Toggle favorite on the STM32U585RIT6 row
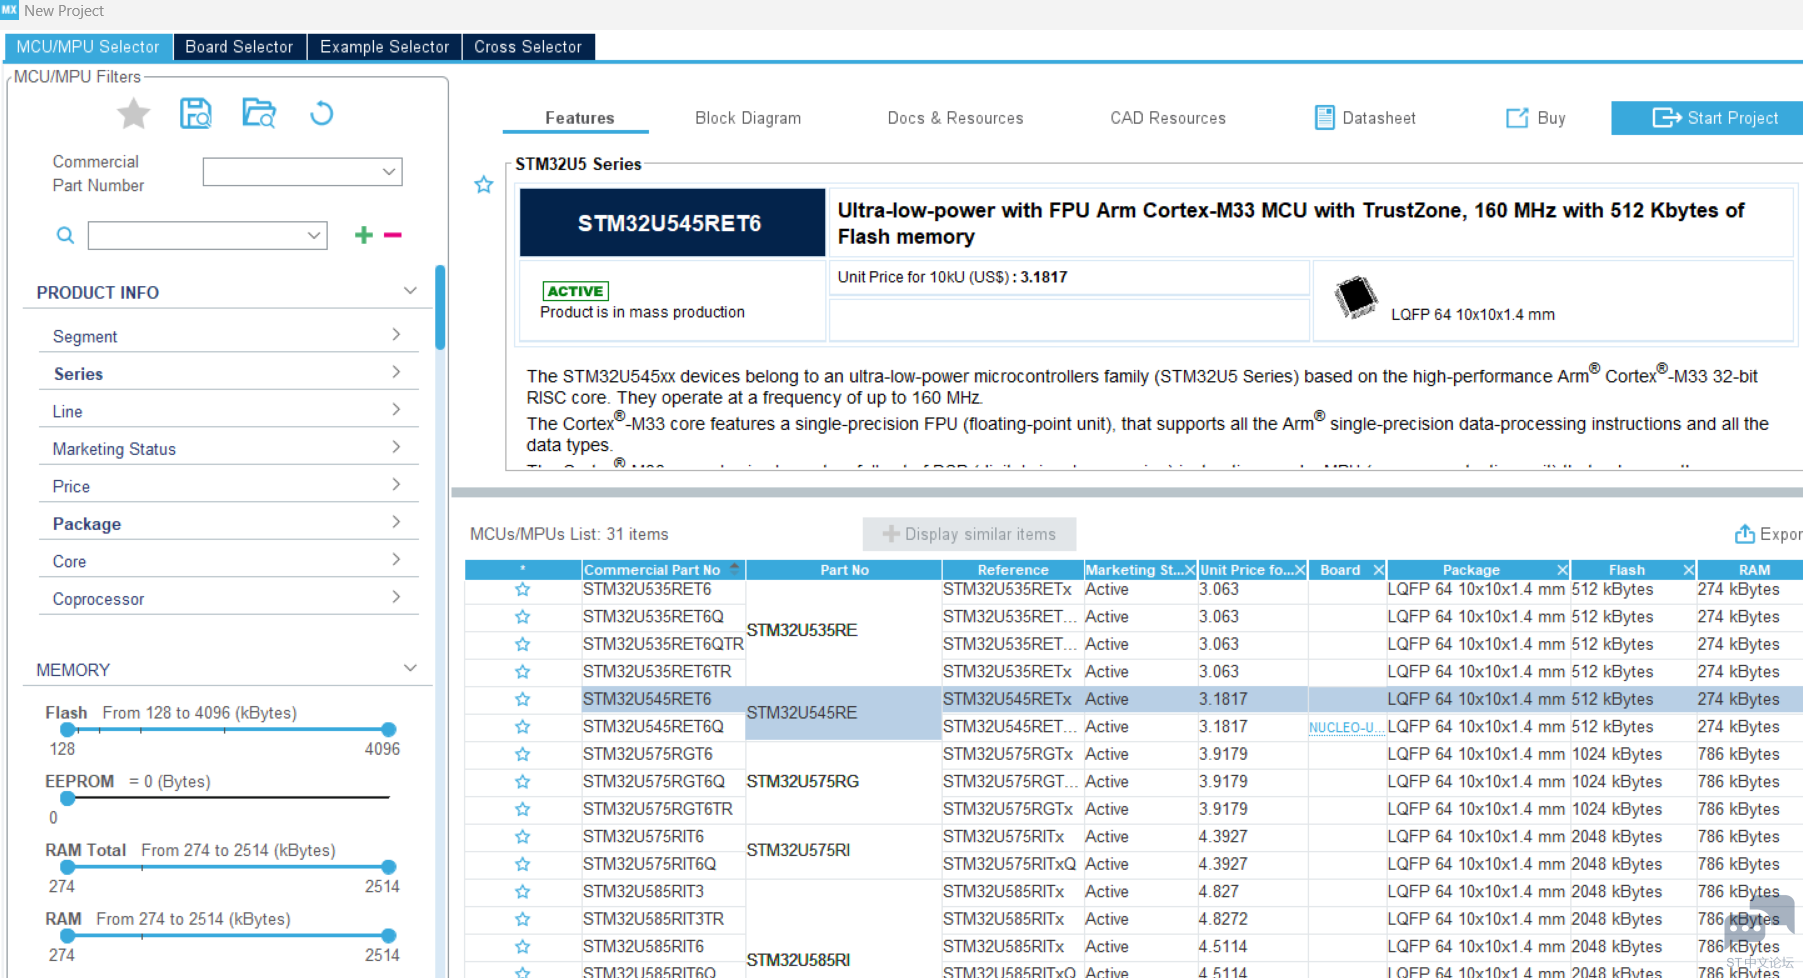 coord(522,947)
